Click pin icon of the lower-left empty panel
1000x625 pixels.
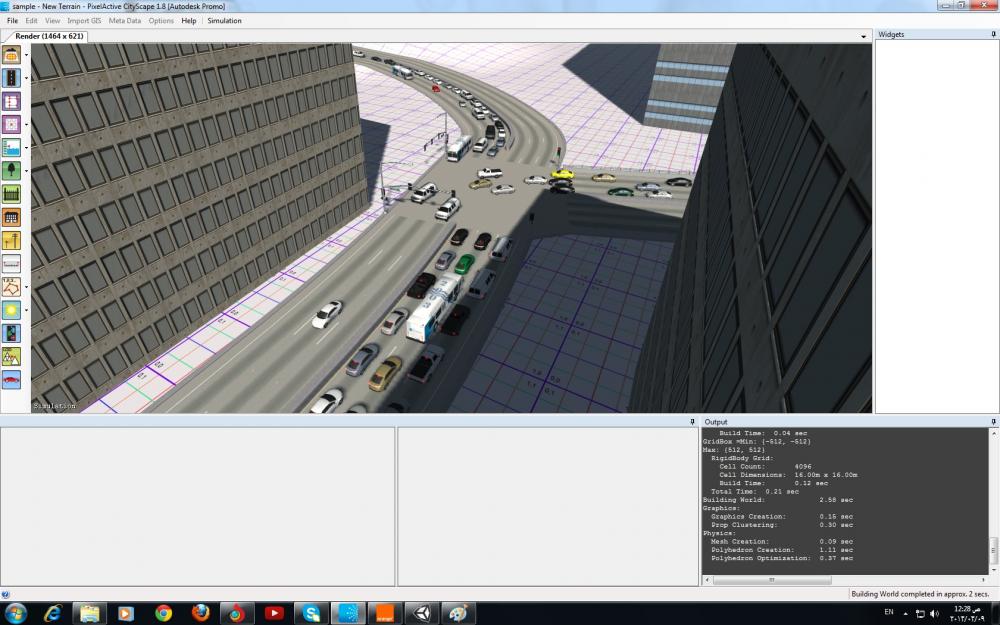pyautogui.click(x=693, y=422)
